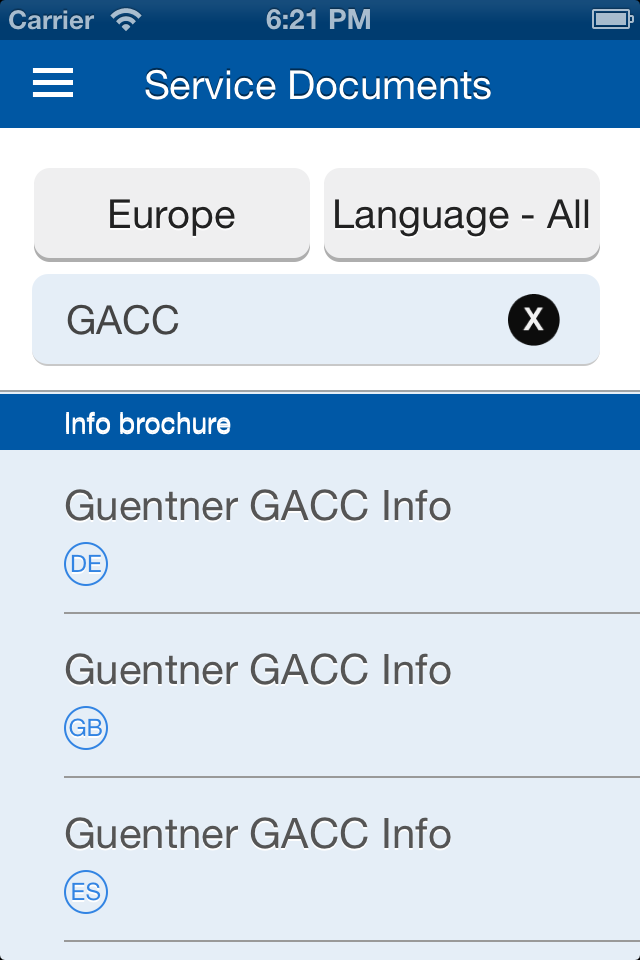Open the German Guentner GACC Info document
The image size is (640, 960).
258,507
